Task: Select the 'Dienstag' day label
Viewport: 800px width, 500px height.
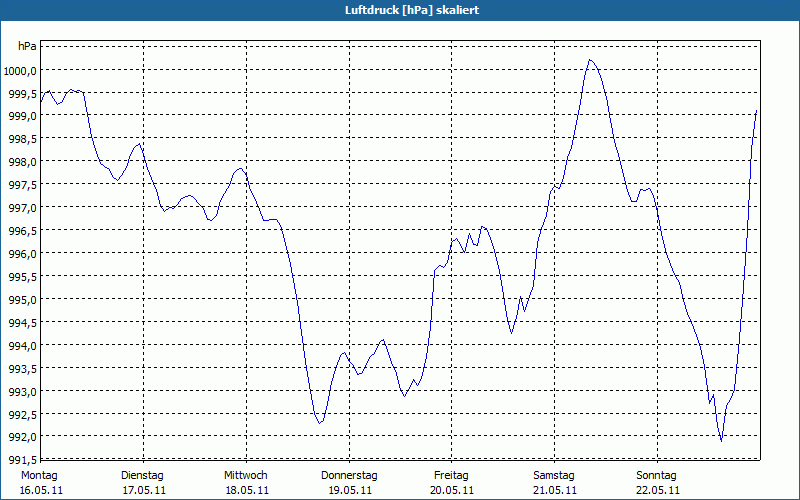Action: (x=142, y=476)
